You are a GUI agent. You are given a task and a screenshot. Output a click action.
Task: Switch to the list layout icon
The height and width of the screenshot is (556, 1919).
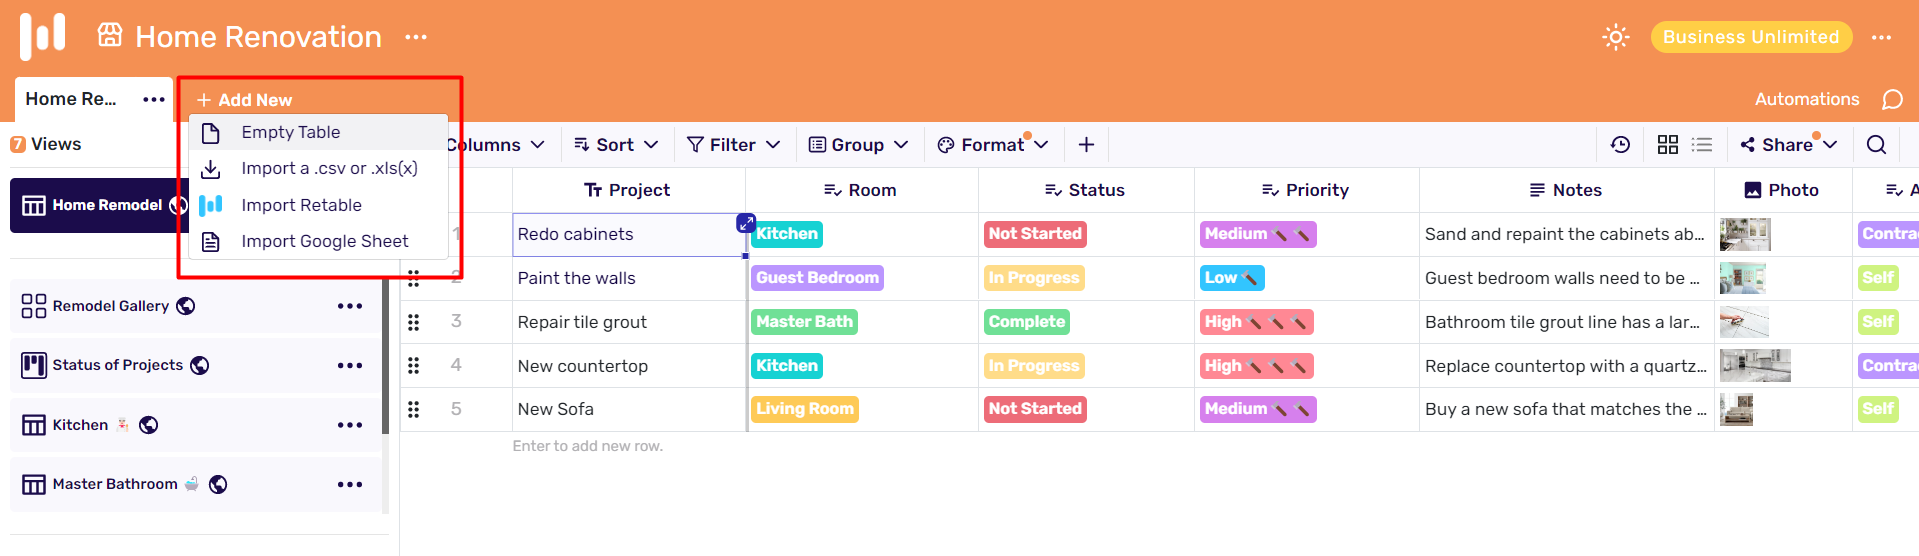pos(1701,145)
